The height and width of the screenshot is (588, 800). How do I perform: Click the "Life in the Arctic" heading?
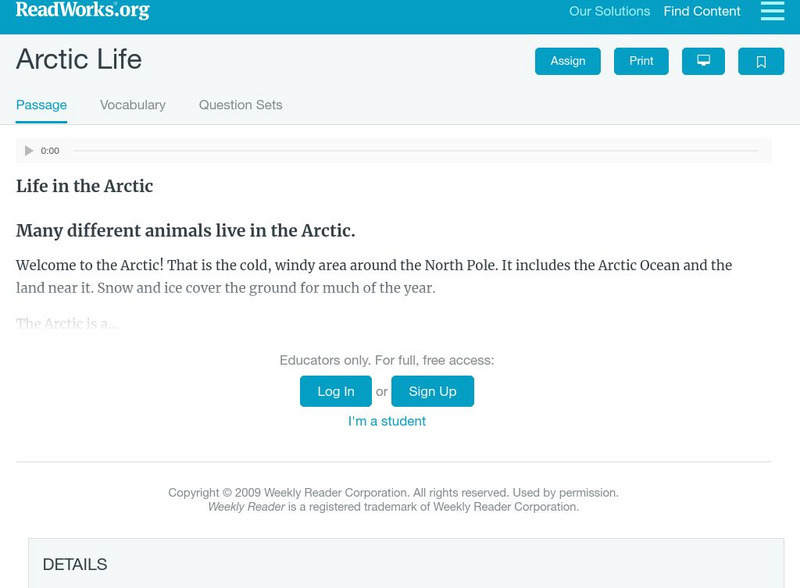84,186
